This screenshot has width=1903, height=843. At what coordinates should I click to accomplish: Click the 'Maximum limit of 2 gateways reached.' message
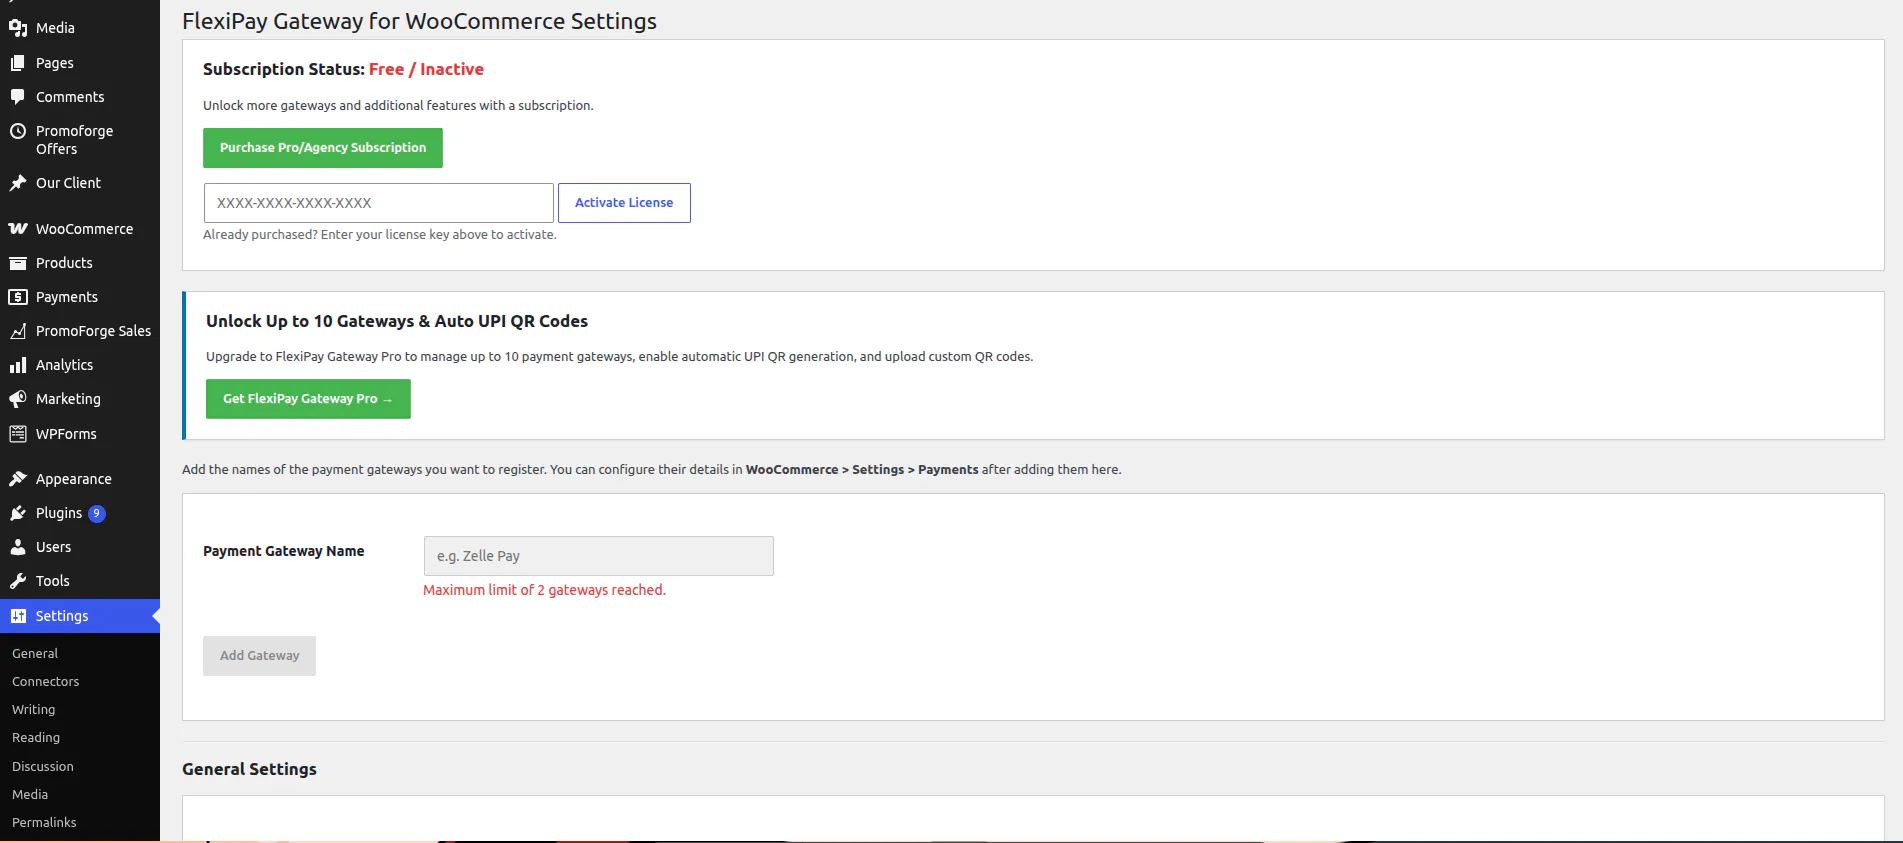click(544, 590)
